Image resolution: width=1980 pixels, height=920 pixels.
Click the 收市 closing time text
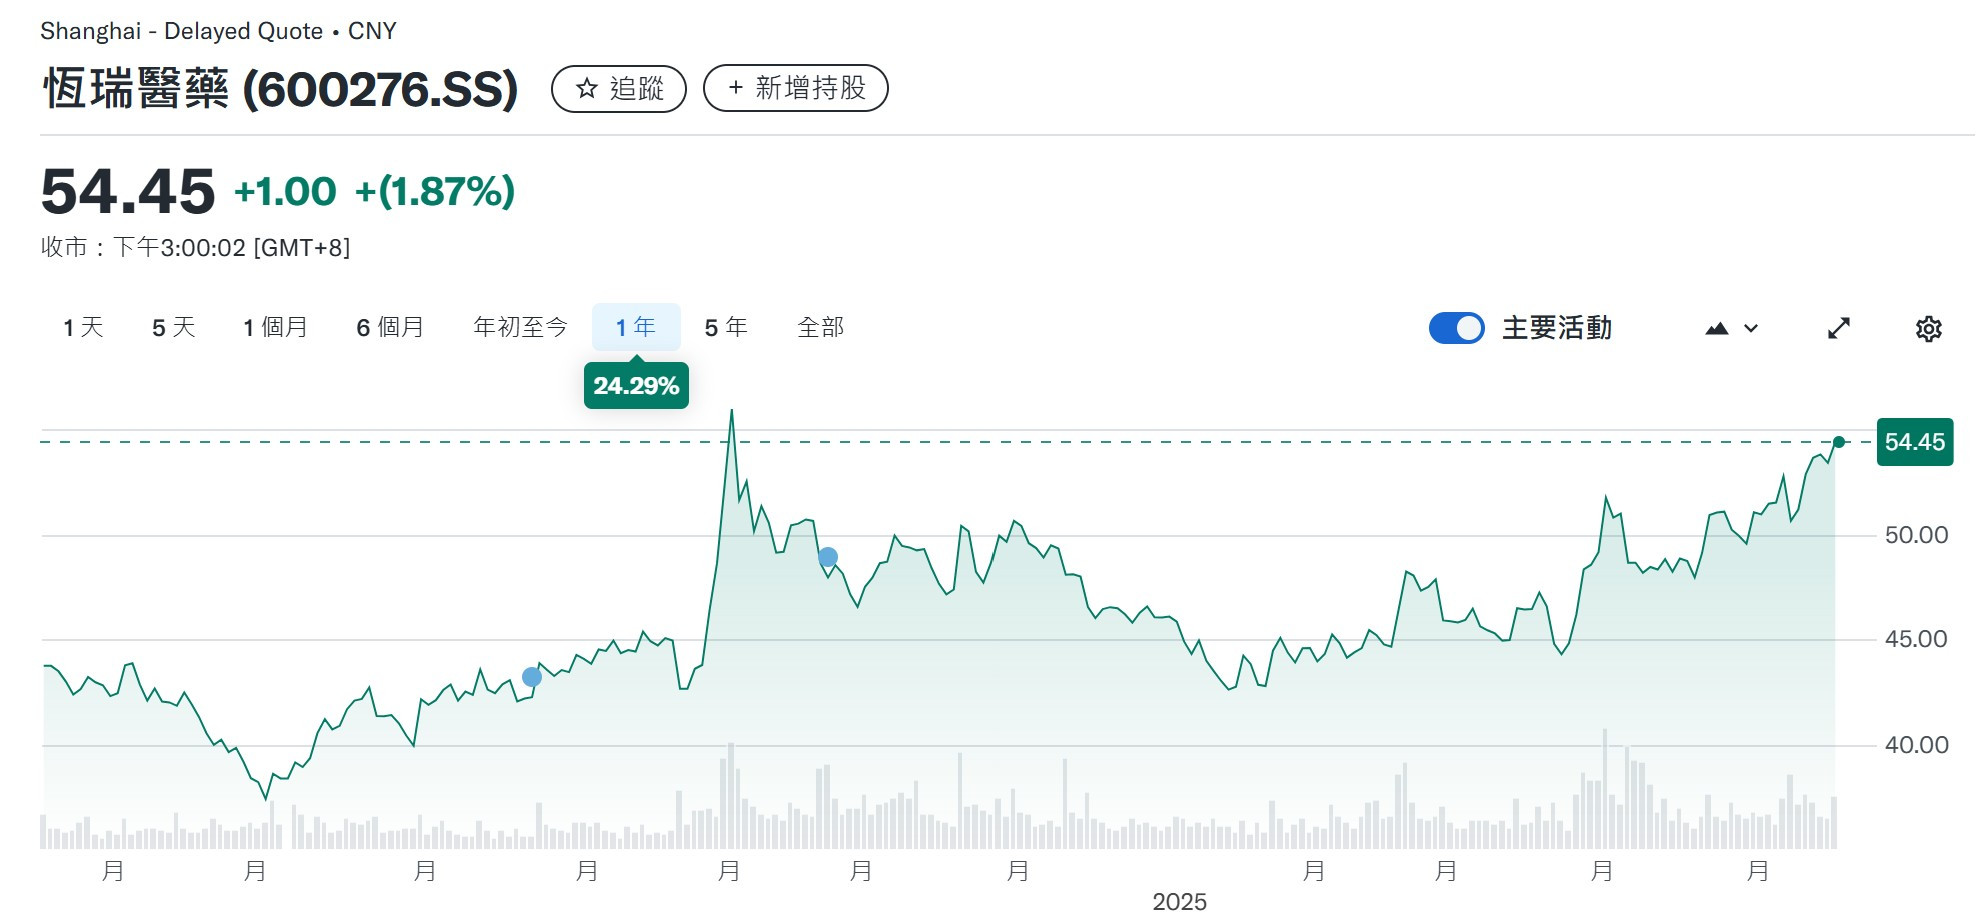[196, 247]
